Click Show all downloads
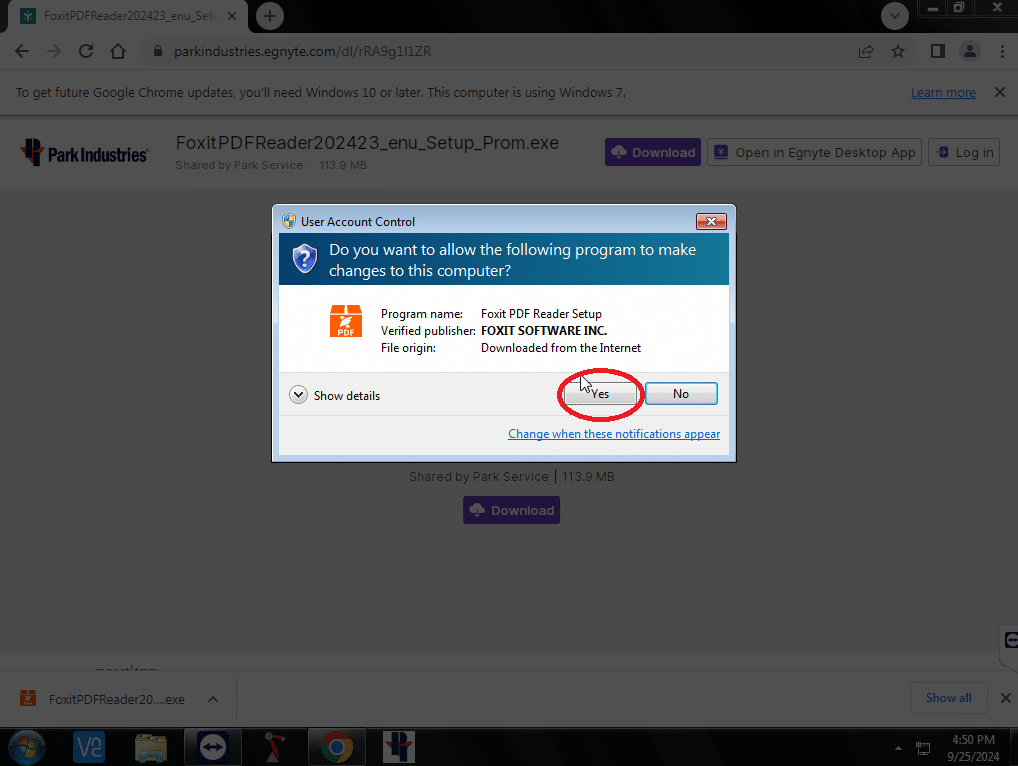The height and width of the screenshot is (766, 1018). pos(948,698)
